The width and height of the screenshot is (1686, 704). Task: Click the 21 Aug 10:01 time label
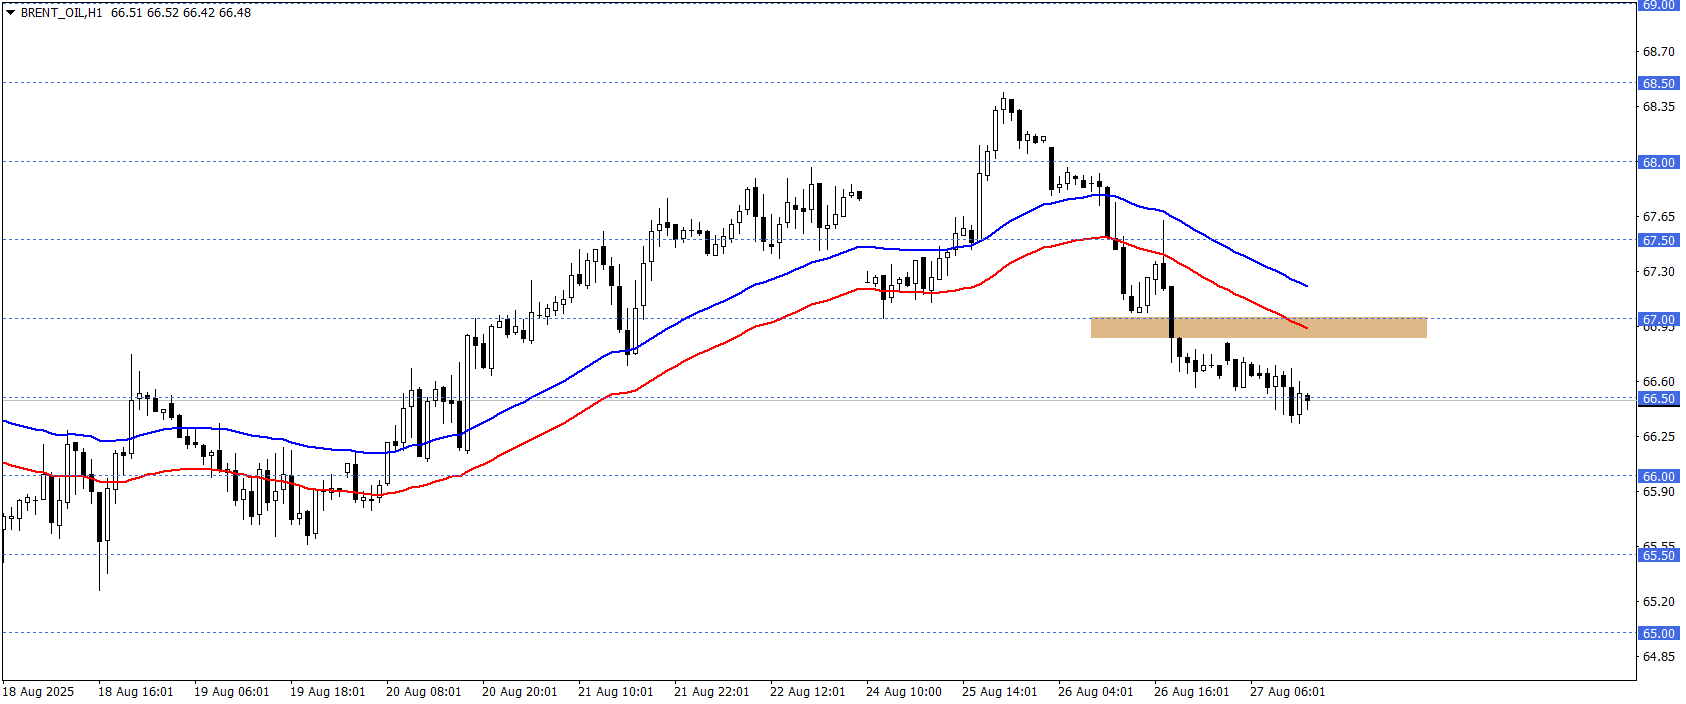[x=616, y=692]
